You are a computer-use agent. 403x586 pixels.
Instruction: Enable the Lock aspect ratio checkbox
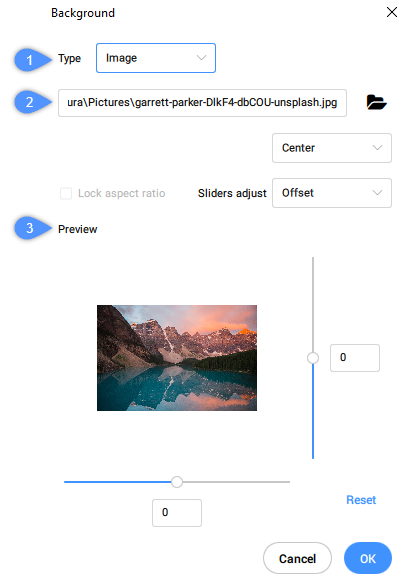pos(66,193)
